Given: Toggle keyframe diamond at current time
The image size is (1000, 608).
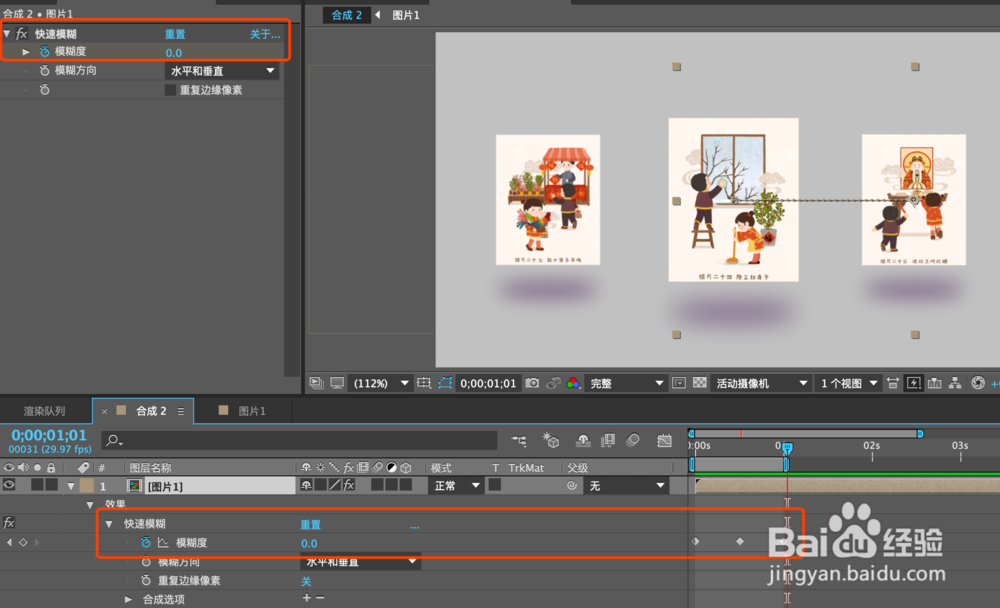Looking at the screenshot, I should pyautogui.click(x=23, y=542).
